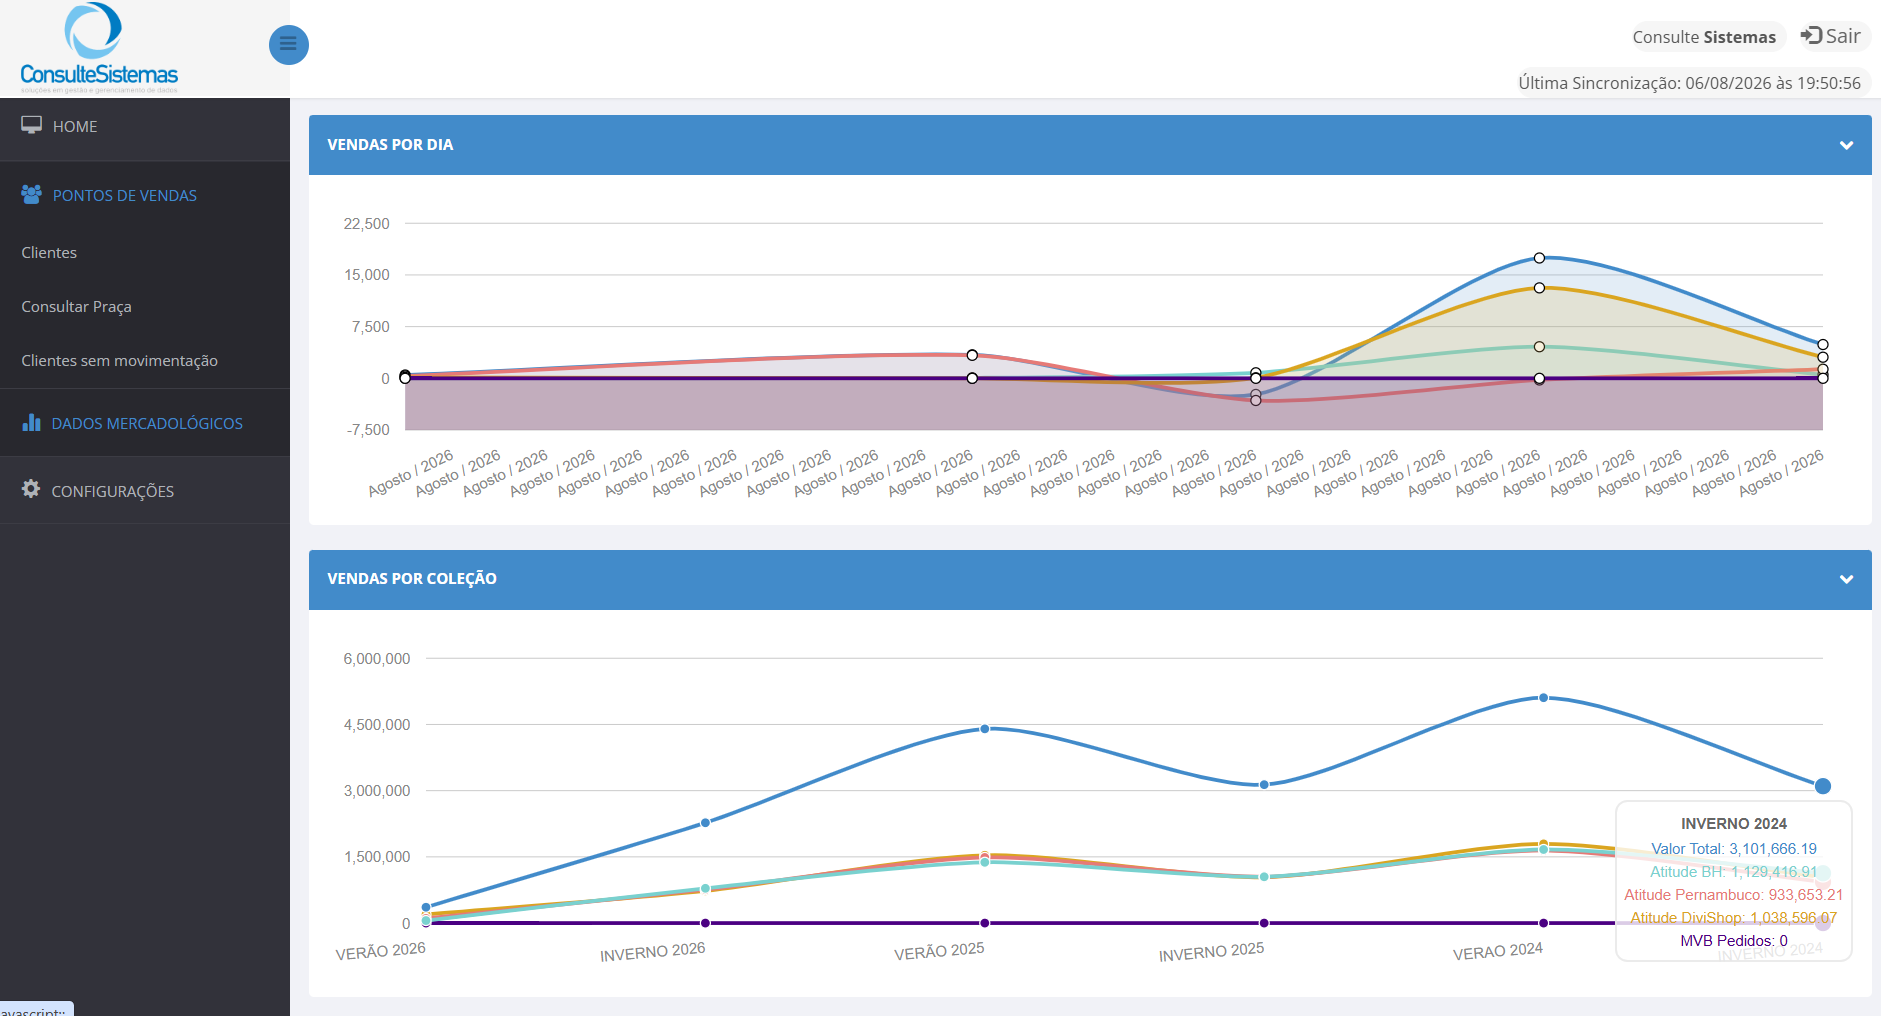
Task: Click the Dados Mercadológicos bar chart icon
Action: coord(32,423)
